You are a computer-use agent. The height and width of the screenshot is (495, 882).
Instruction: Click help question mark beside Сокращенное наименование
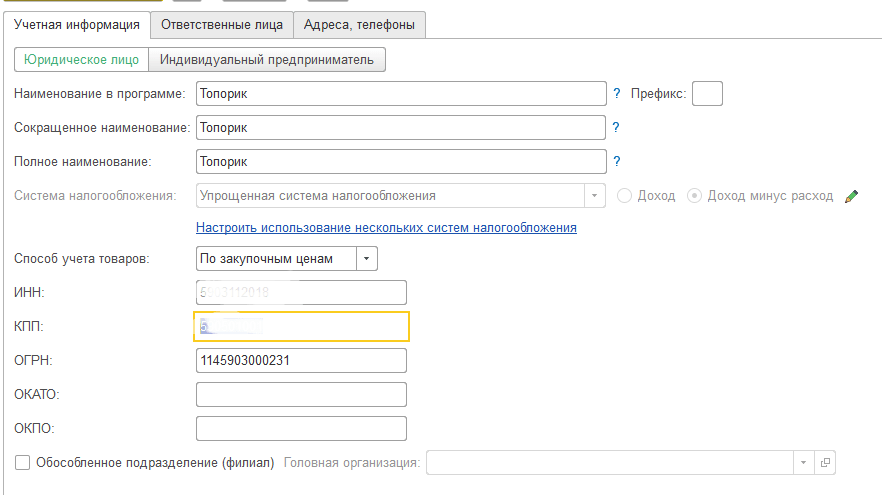[x=617, y=128]
